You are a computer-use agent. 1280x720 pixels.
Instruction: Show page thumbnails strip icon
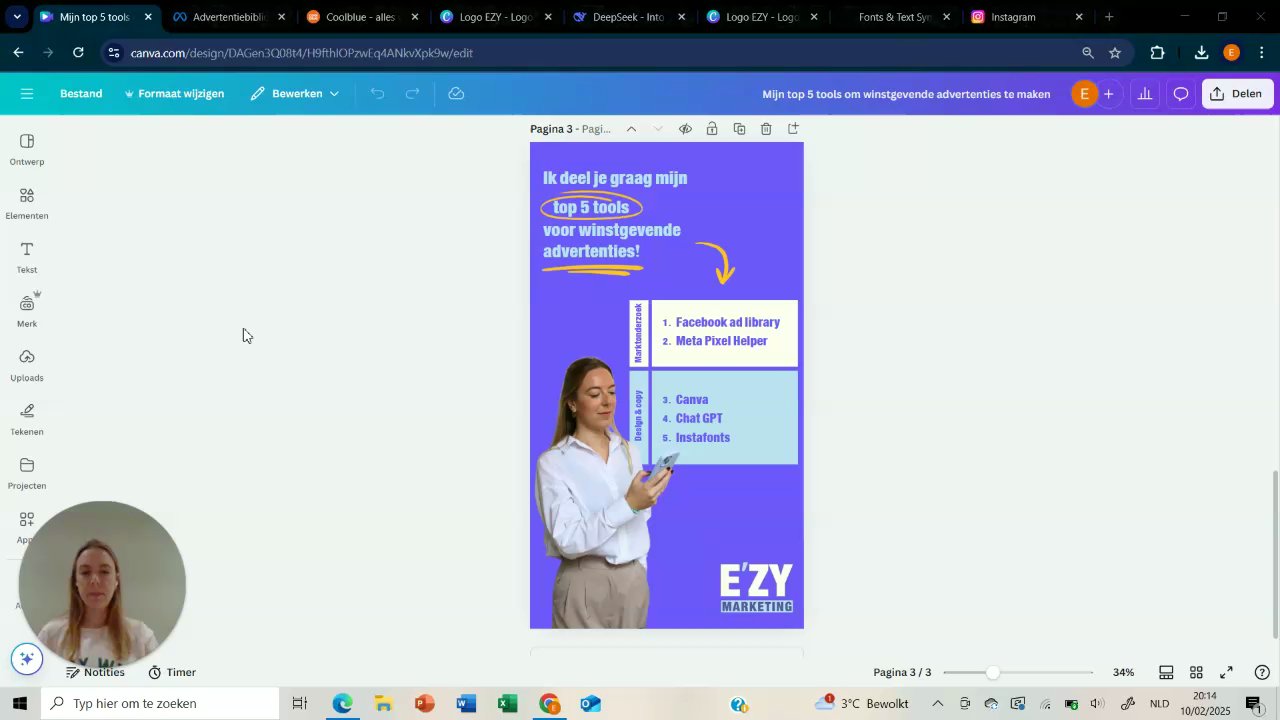coord(1166,672)
